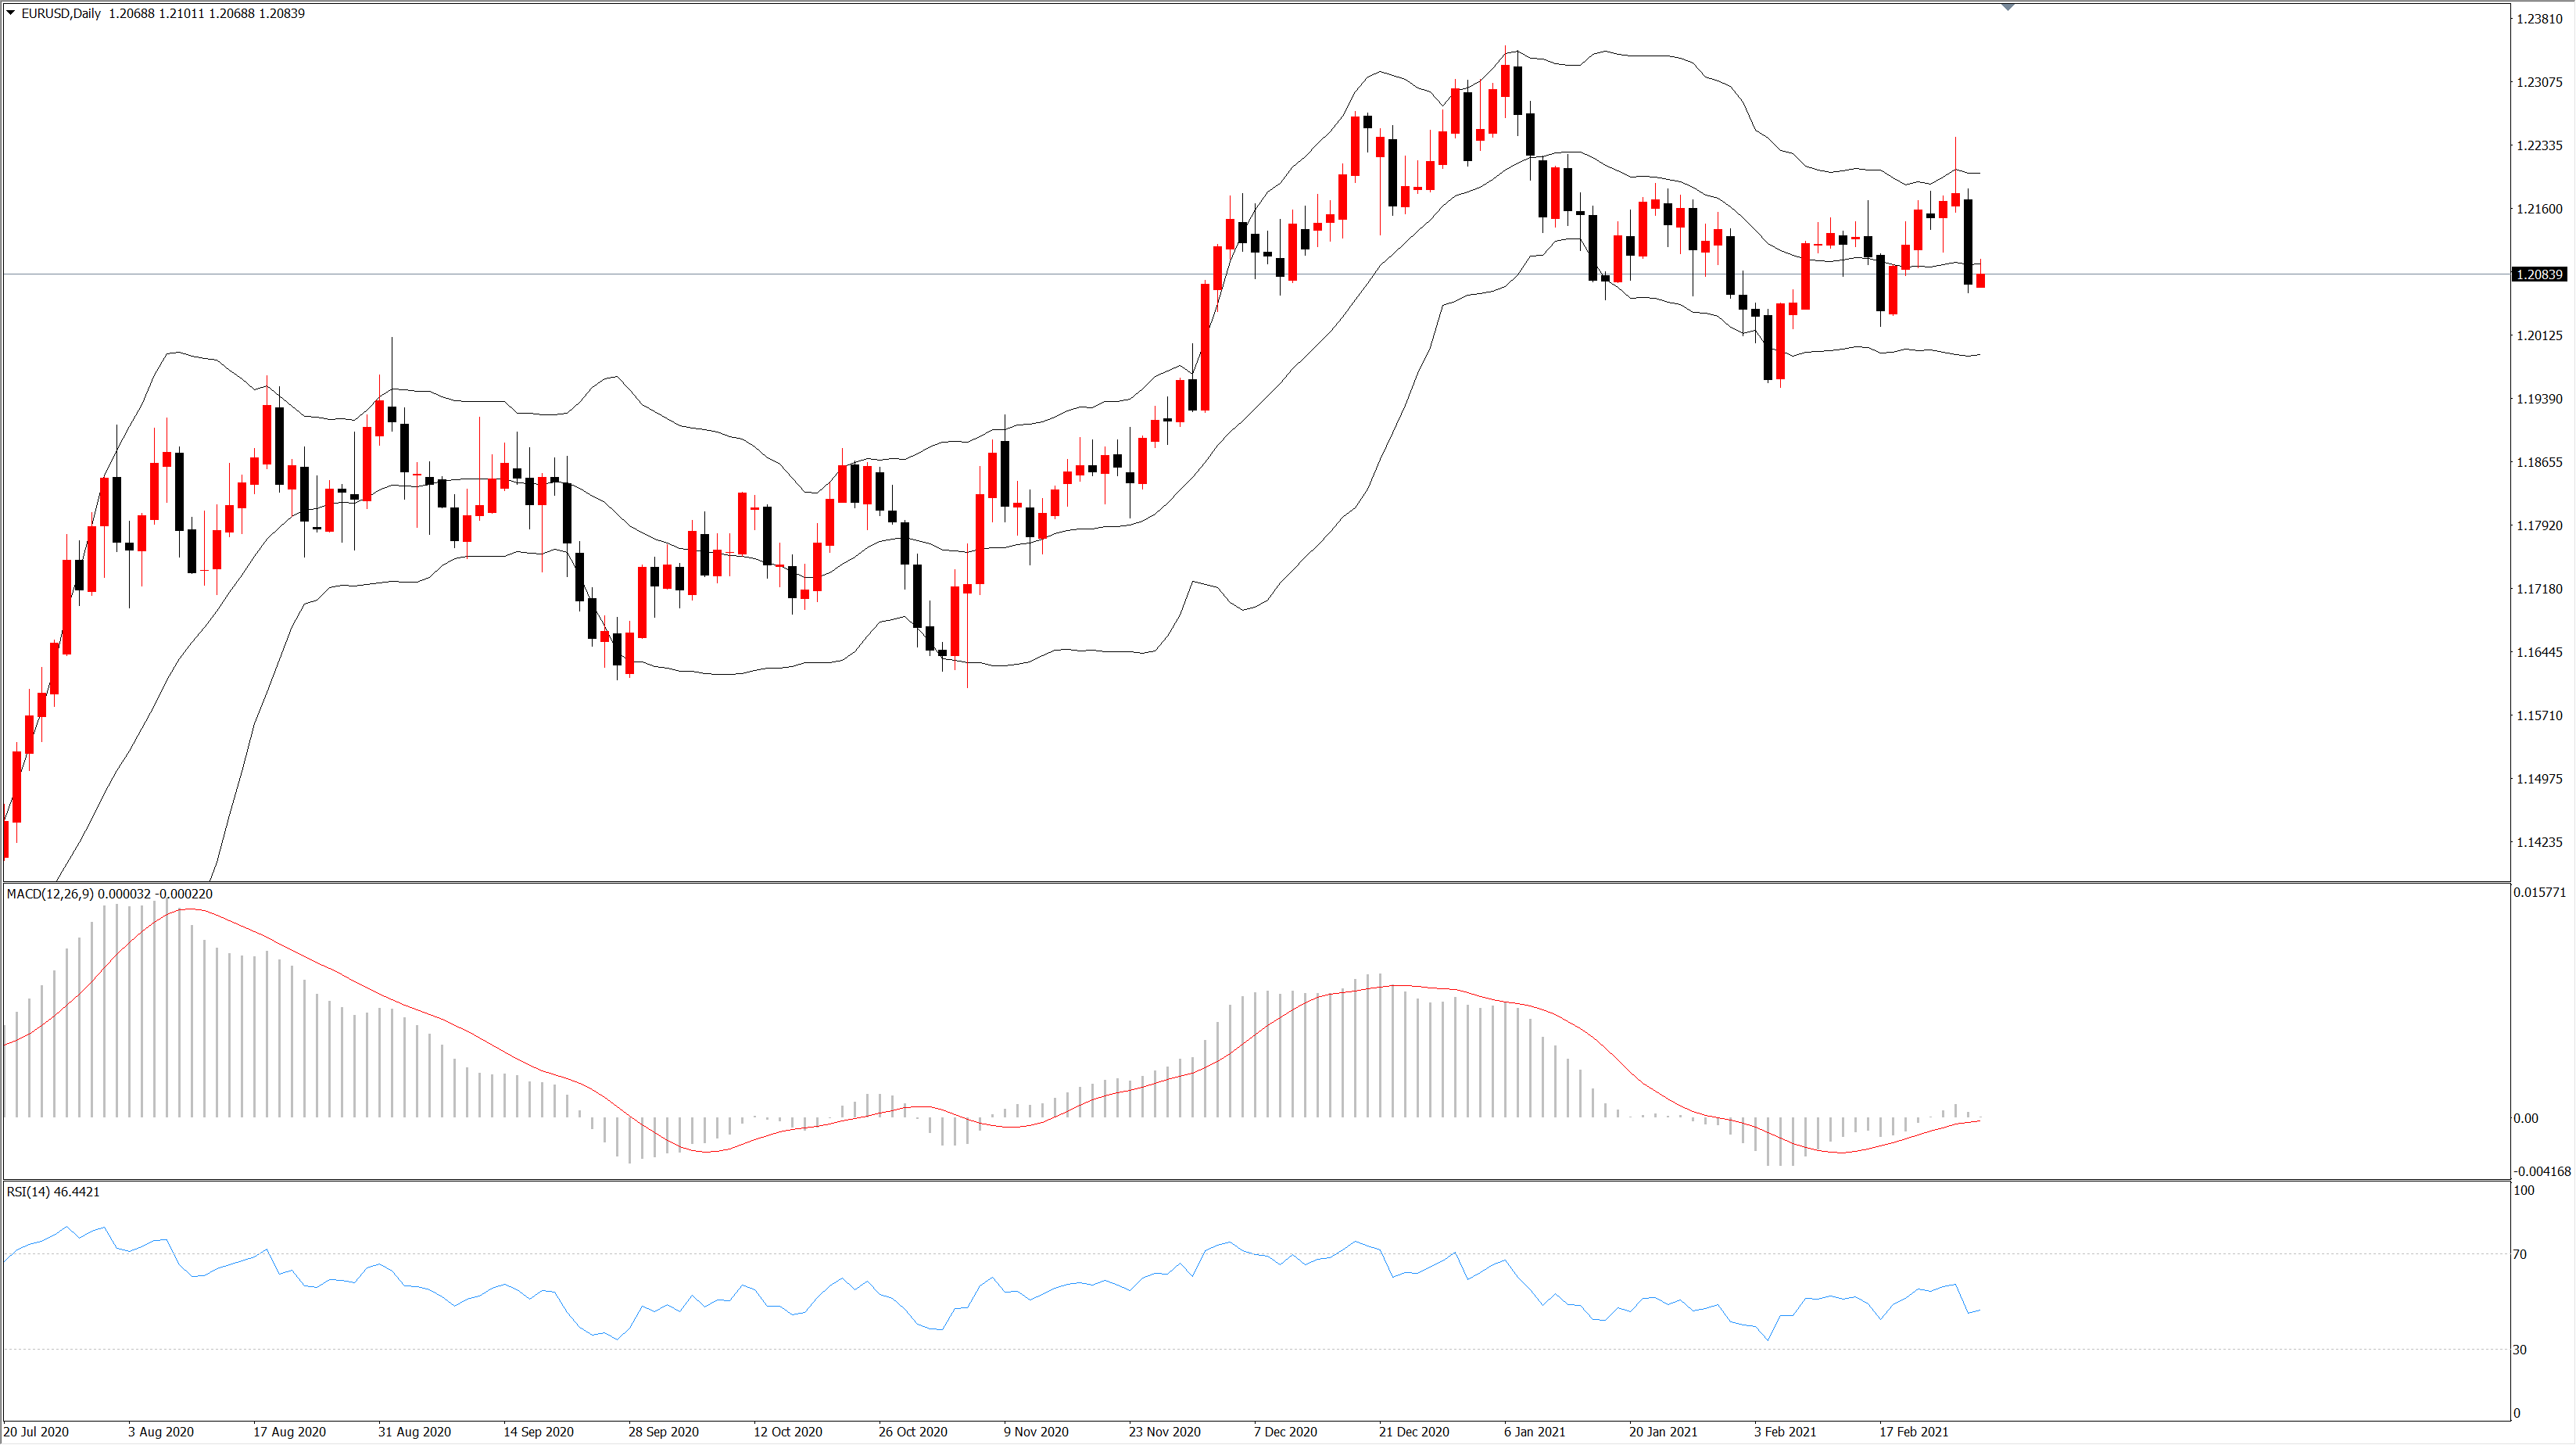Click the EURUSD,Daily chart title text
This screenshot has height=1445, width=2576.
tap(61, 13)
